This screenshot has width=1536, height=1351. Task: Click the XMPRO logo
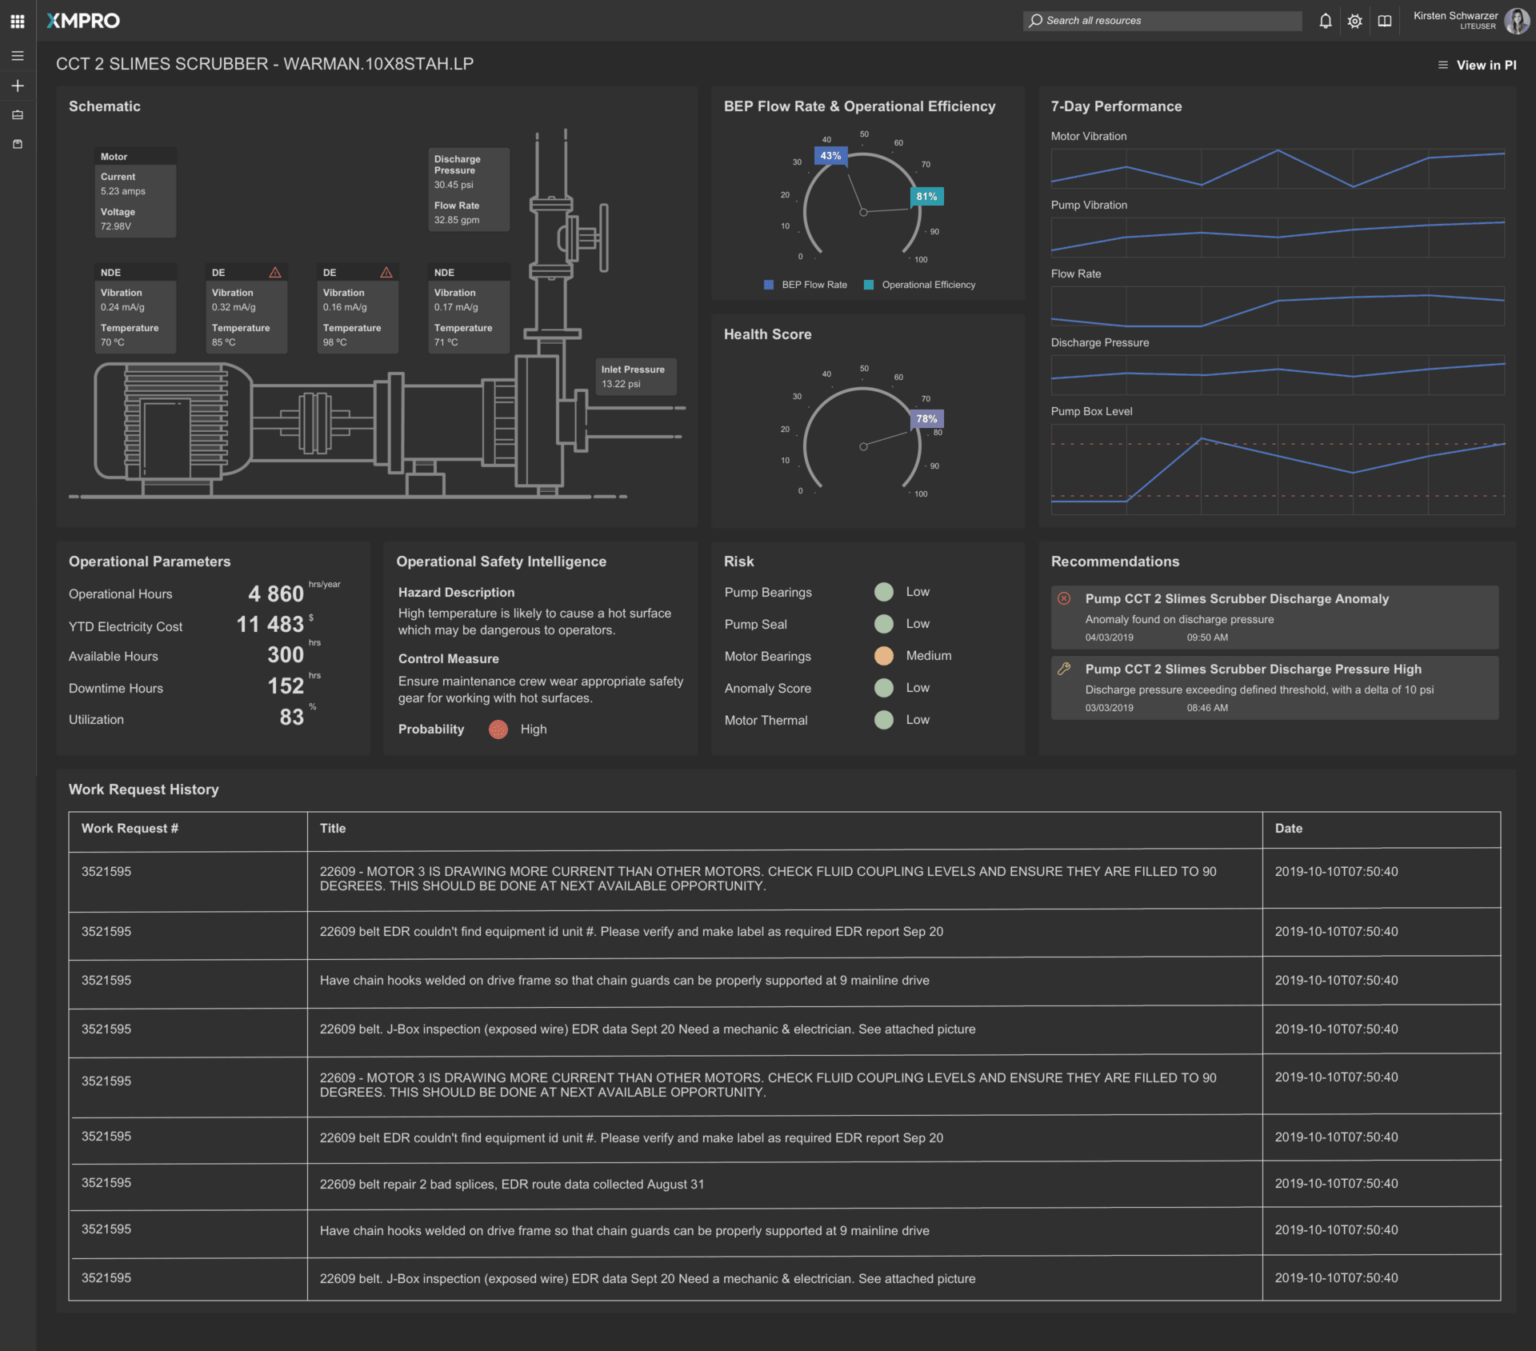84,21
